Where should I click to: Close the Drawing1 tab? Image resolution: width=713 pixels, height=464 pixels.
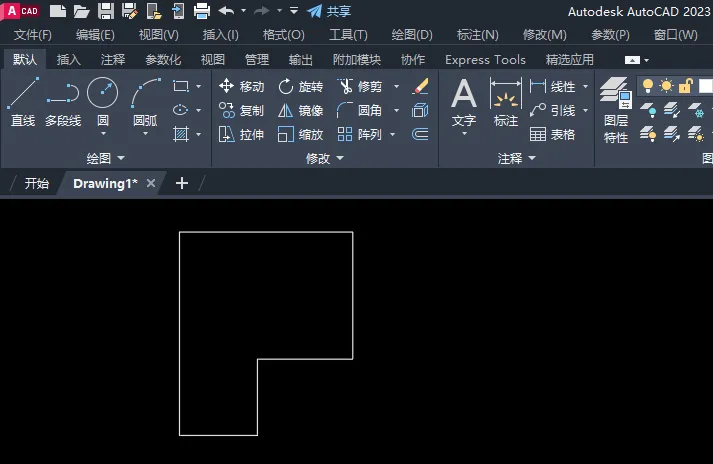click(x=151, y=183)
